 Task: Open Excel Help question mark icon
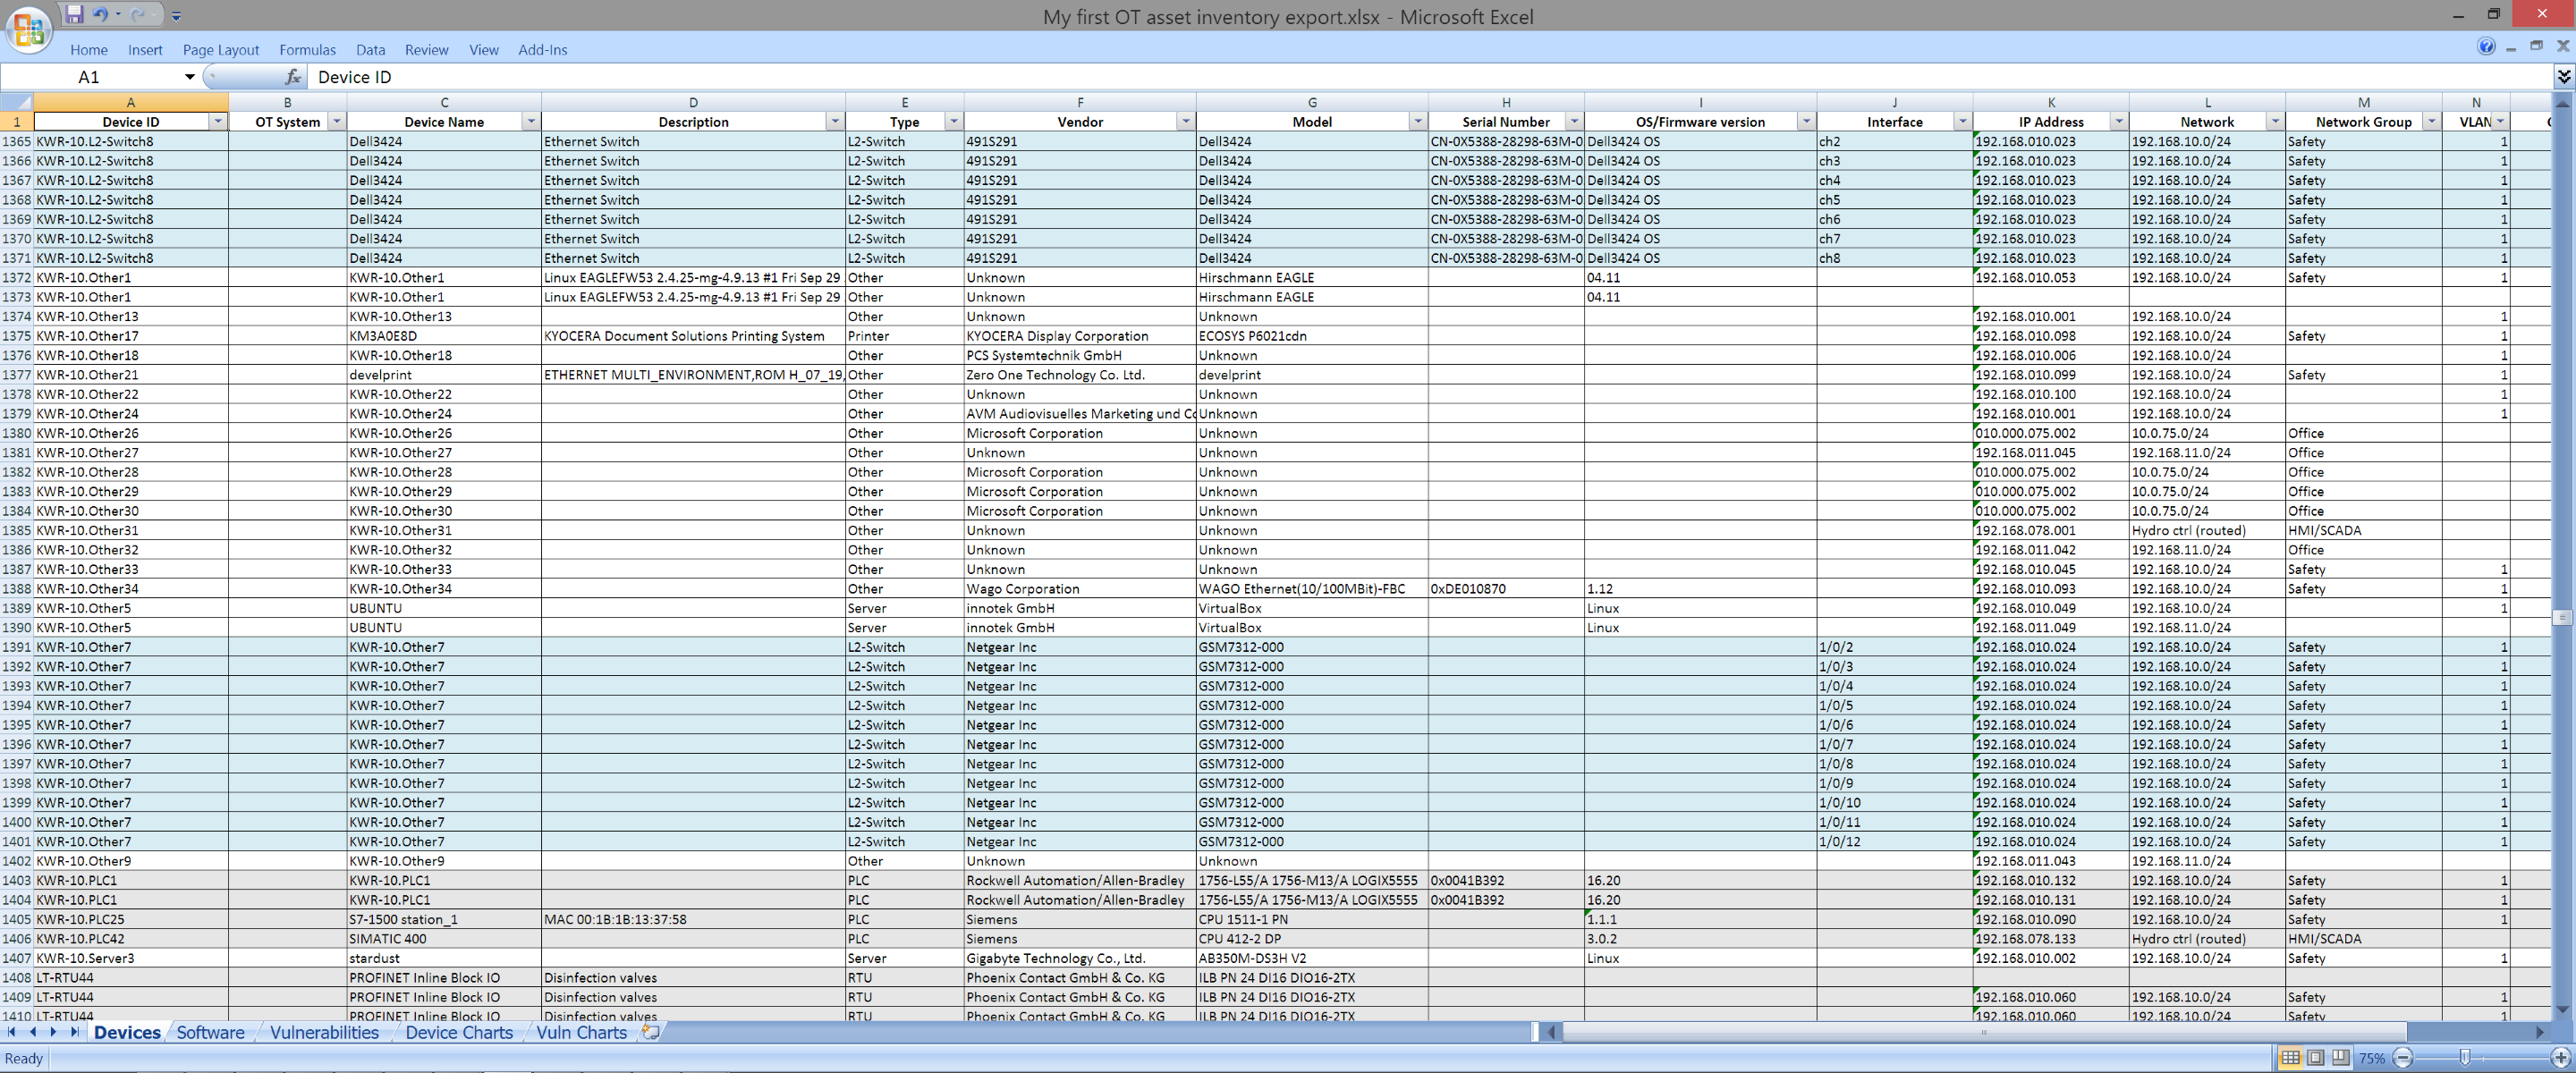coord(2486,46)
